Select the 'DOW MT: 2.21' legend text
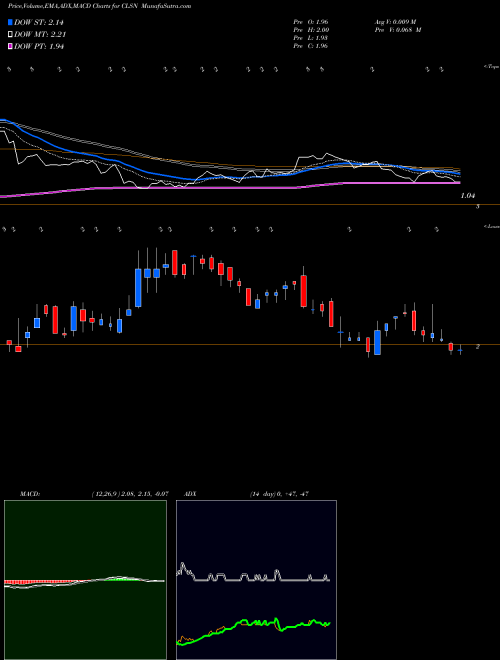 click(40, 35)
